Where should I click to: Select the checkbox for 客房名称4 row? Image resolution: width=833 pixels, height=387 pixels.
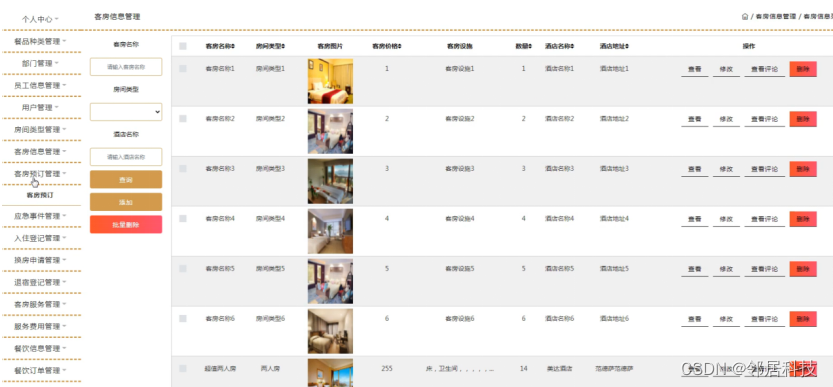183,218
